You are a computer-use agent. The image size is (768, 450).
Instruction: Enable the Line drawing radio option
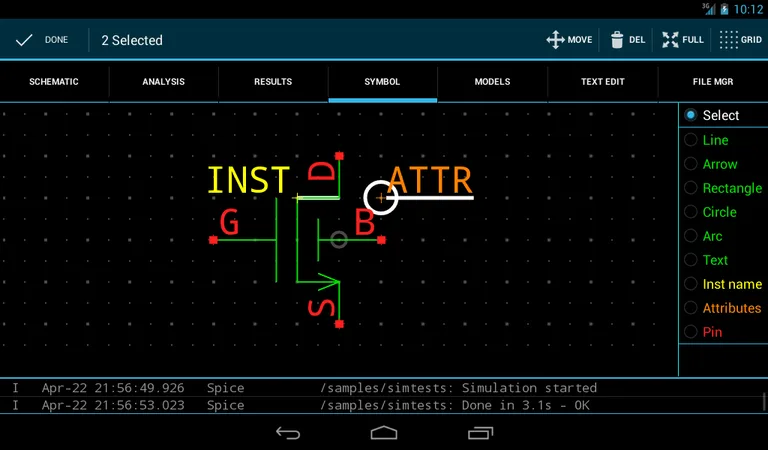(691, 140)
